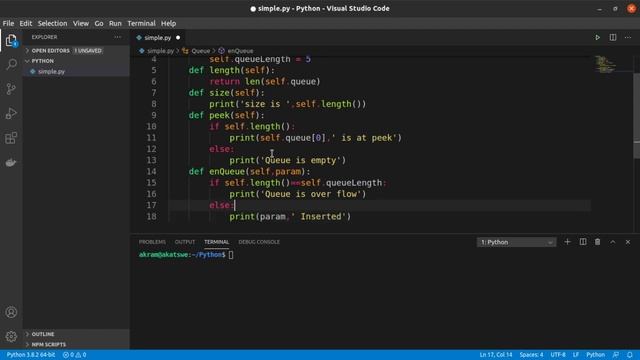Open the Extensions view
640x360 pixels.
click(x=11, y=138)
